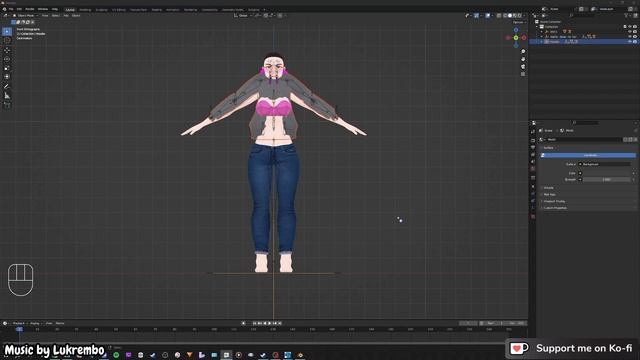Open the Output properties tab

click(533, 147)
